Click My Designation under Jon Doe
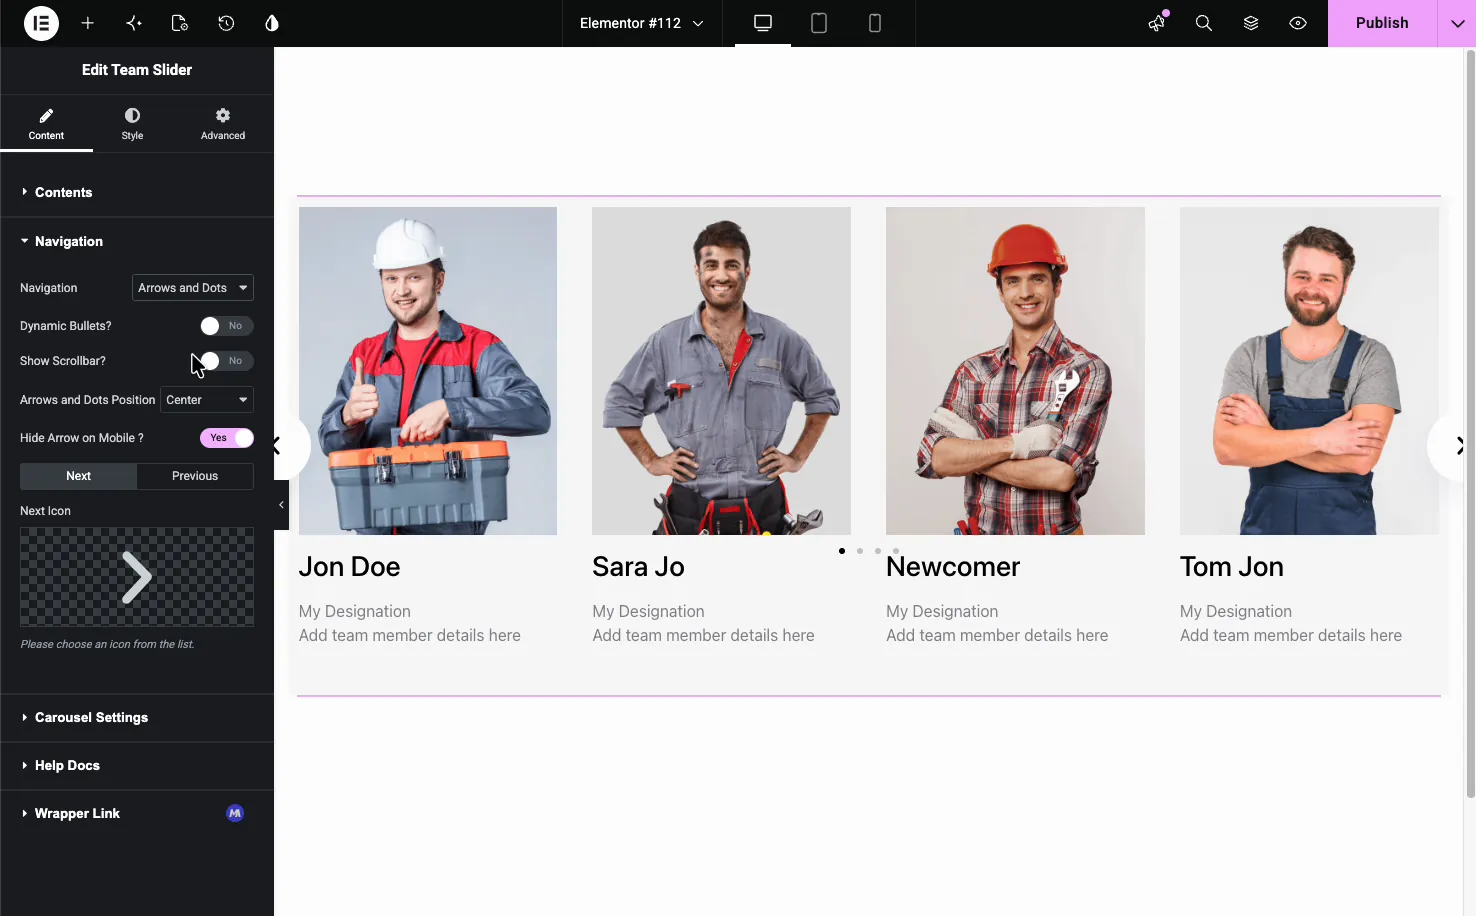Image resolution: width=1476 pixels, height=916 pixels. coord(355,611)
